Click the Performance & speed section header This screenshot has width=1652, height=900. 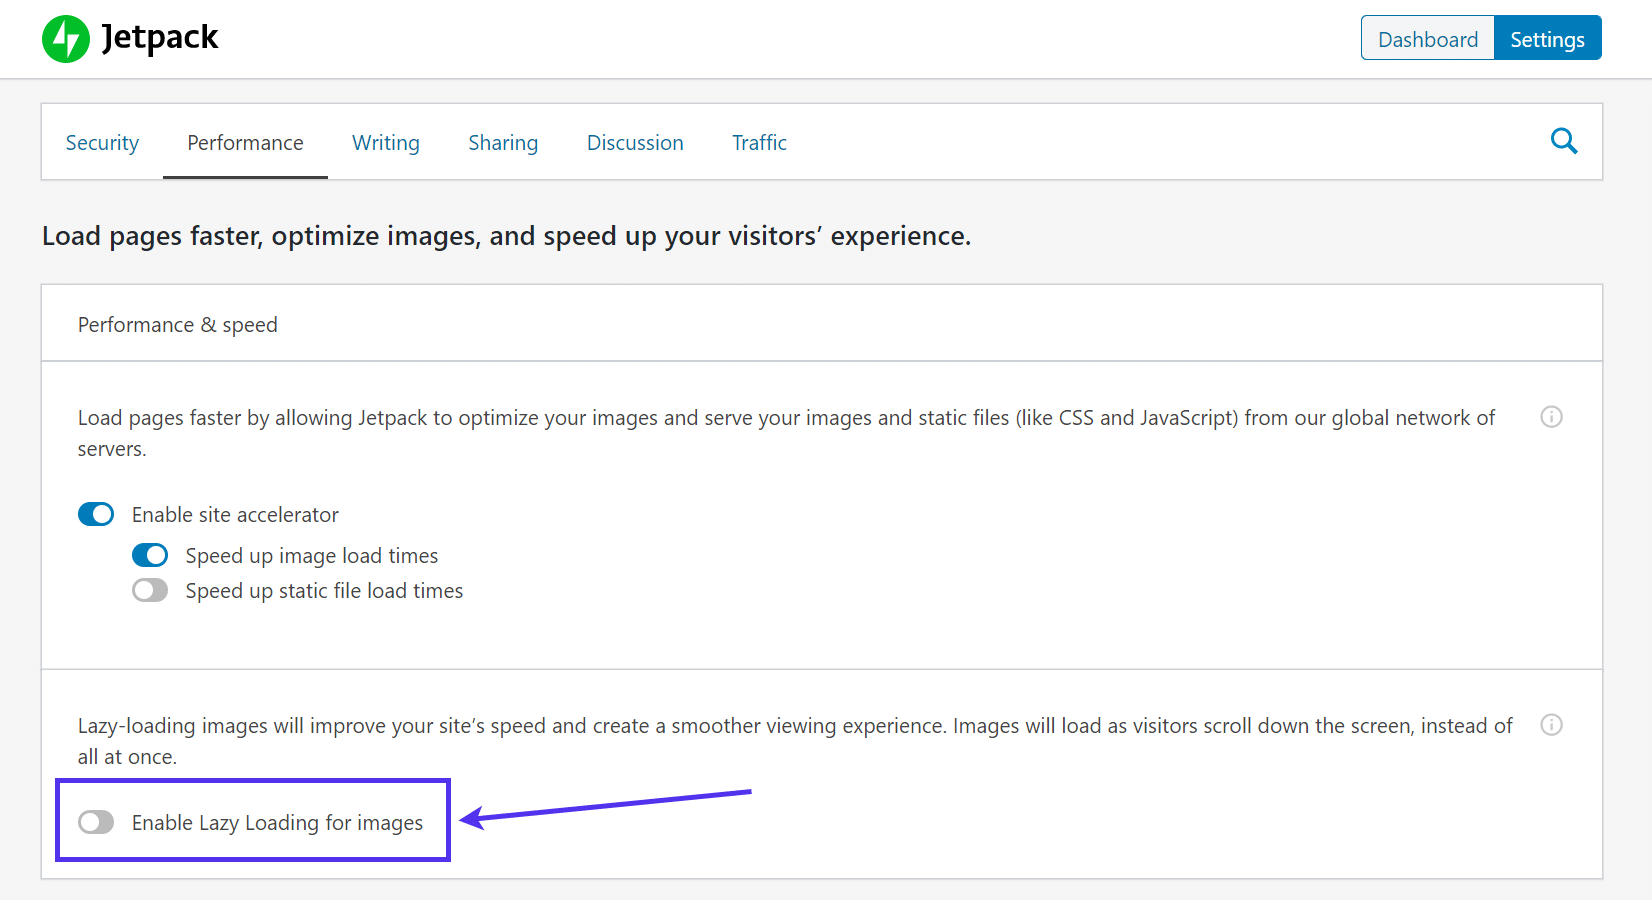pyautogui.click(x=178, y=325)
